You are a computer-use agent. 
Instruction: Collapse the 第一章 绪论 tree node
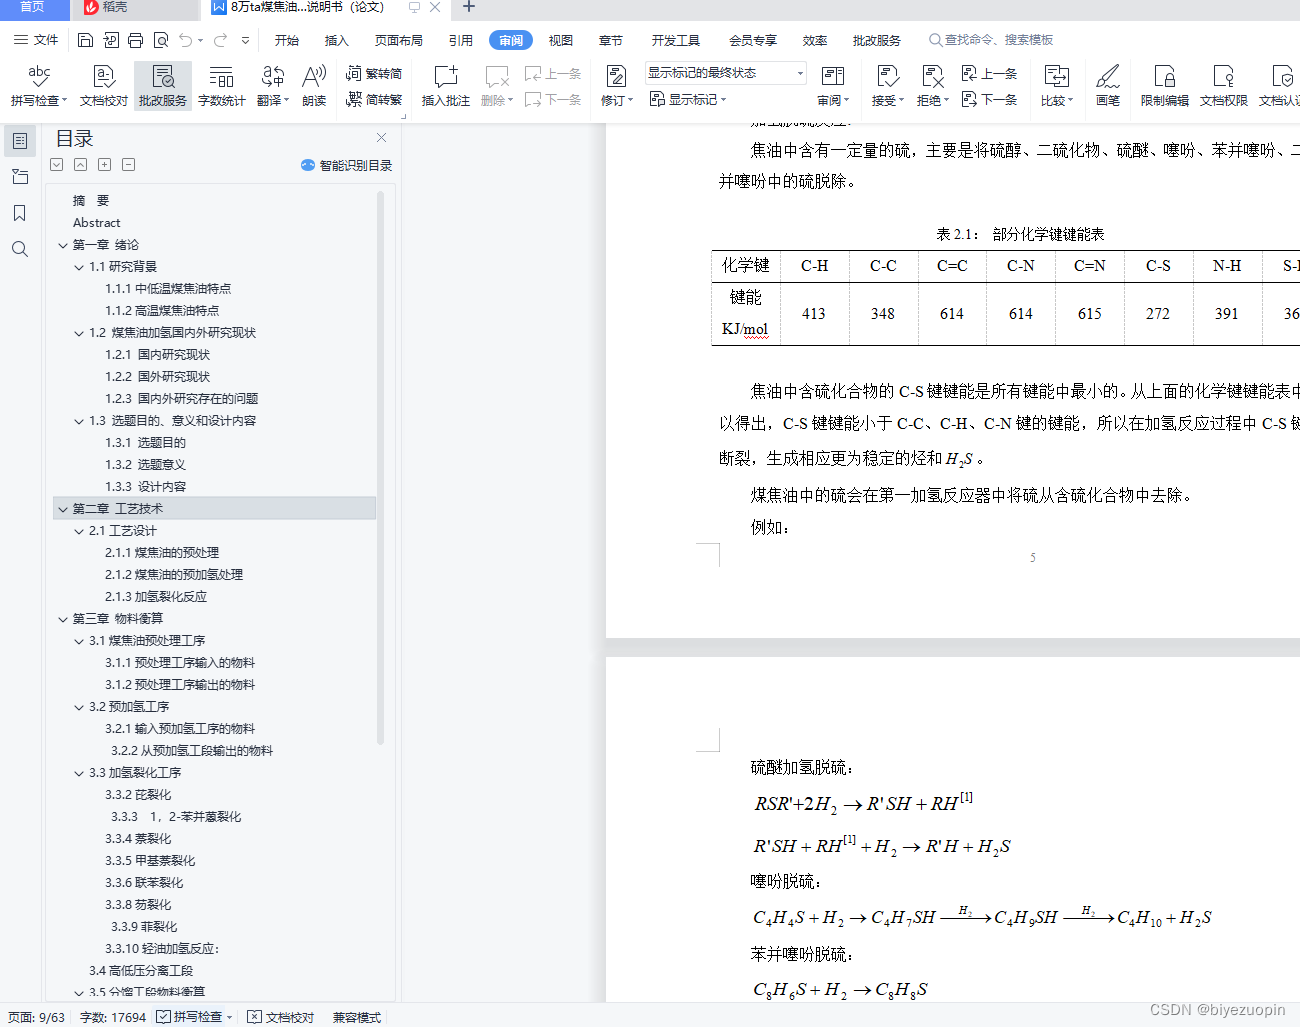coord(63,245)
